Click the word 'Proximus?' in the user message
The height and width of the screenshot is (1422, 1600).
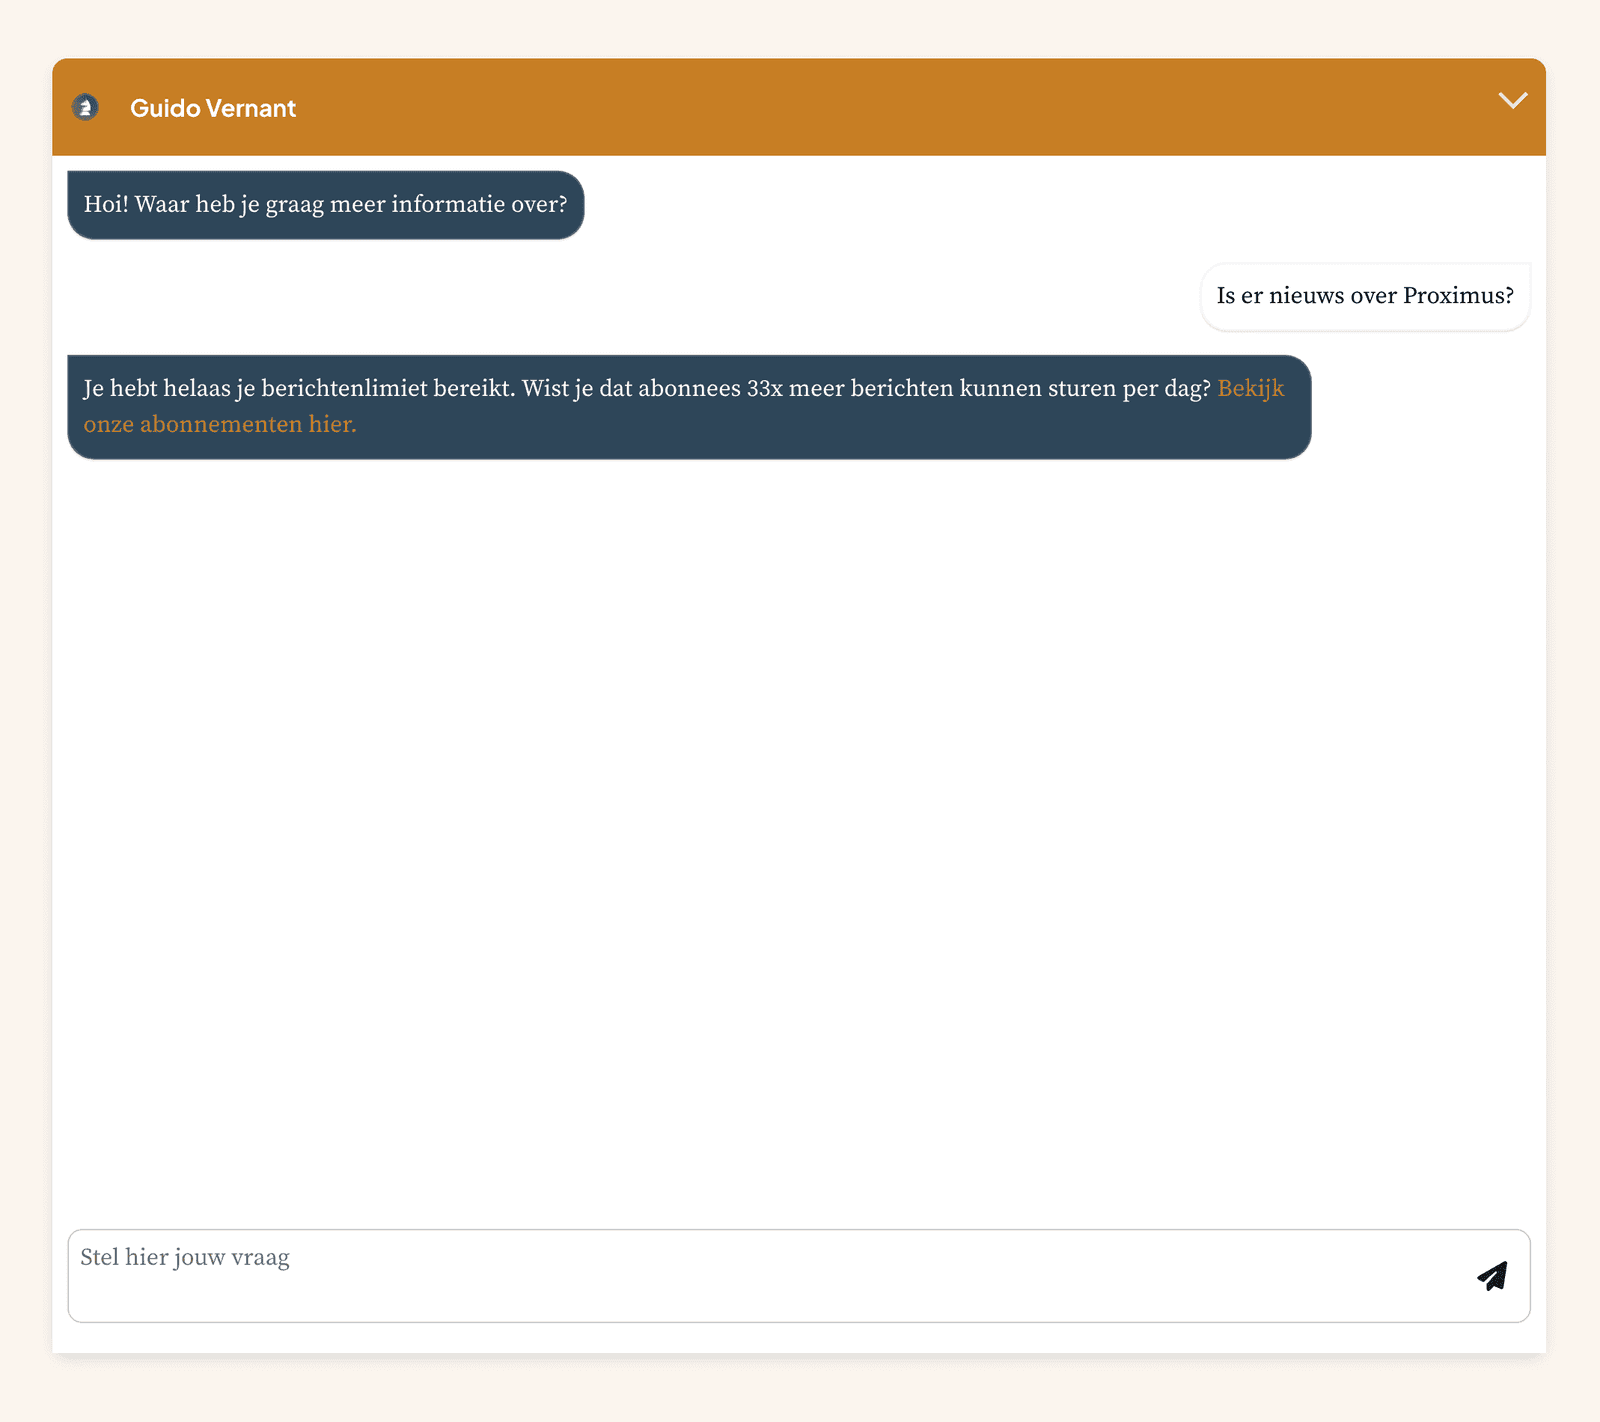pyautogui.click(x=1458, y=296)
